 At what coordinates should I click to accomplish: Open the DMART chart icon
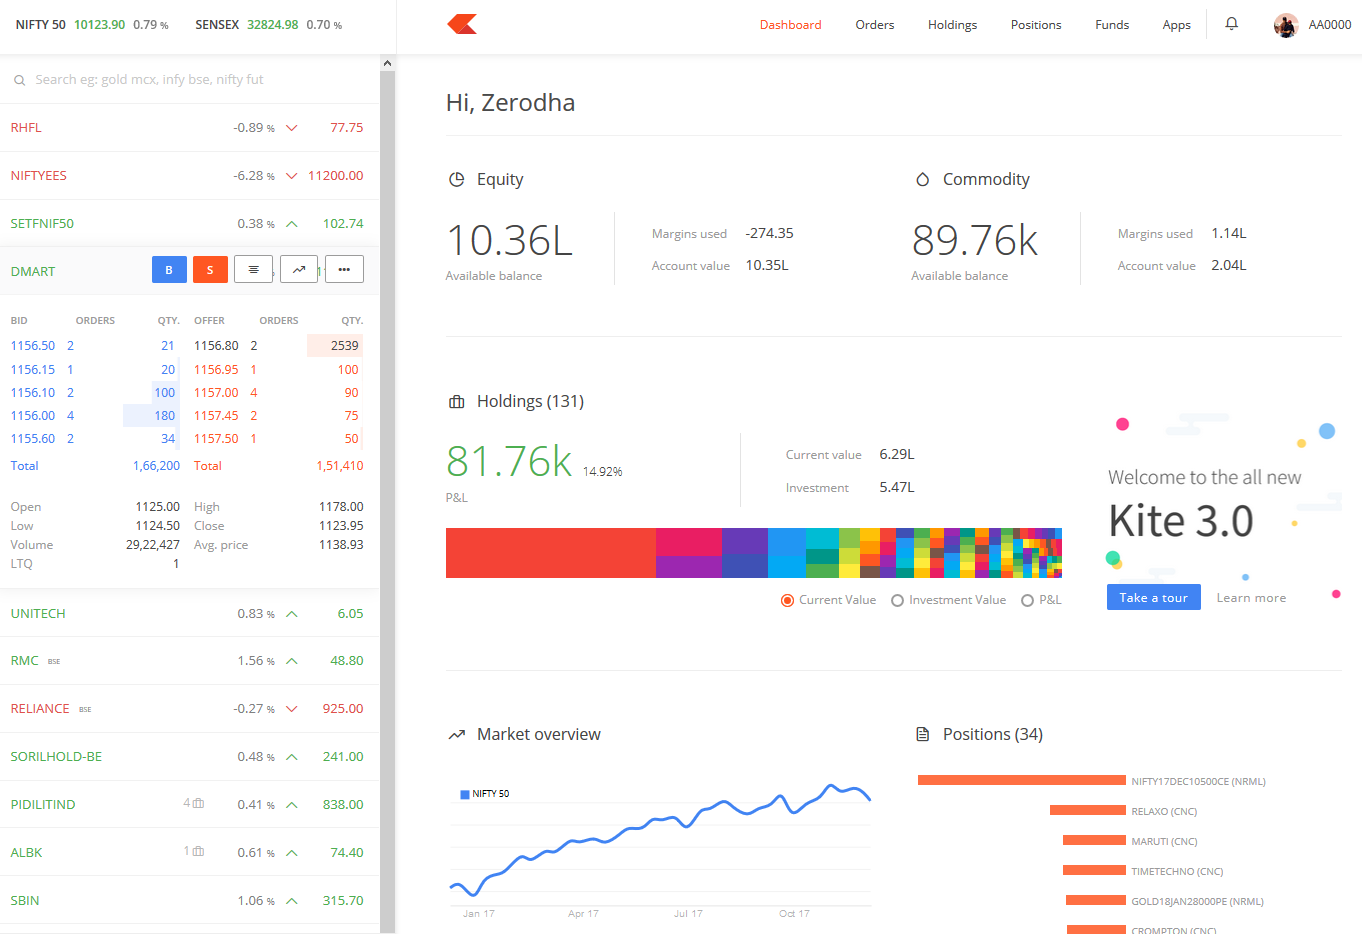point(299,270)
